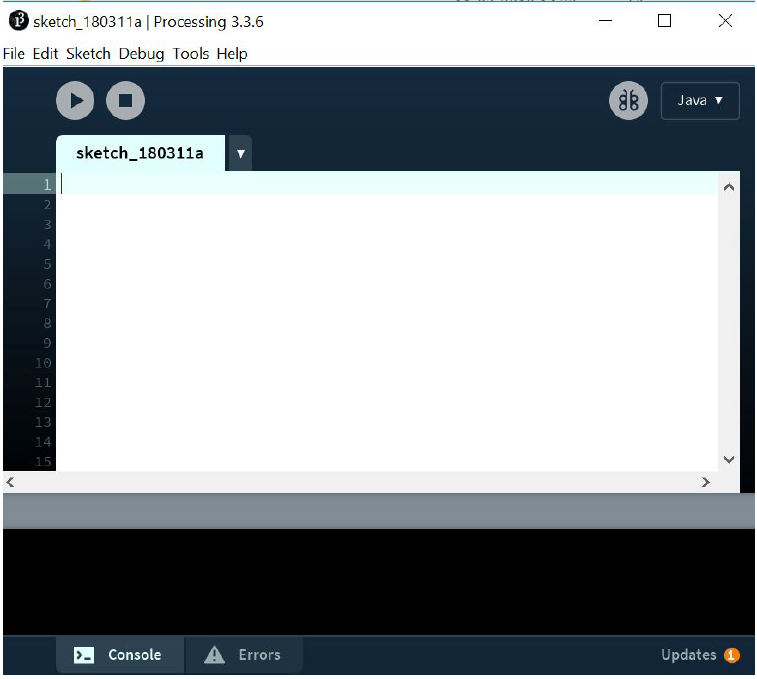The height and width of the screenshot is (679, 757).
Task: Switch to the Errors panel
Action: [x=244, y=655]
